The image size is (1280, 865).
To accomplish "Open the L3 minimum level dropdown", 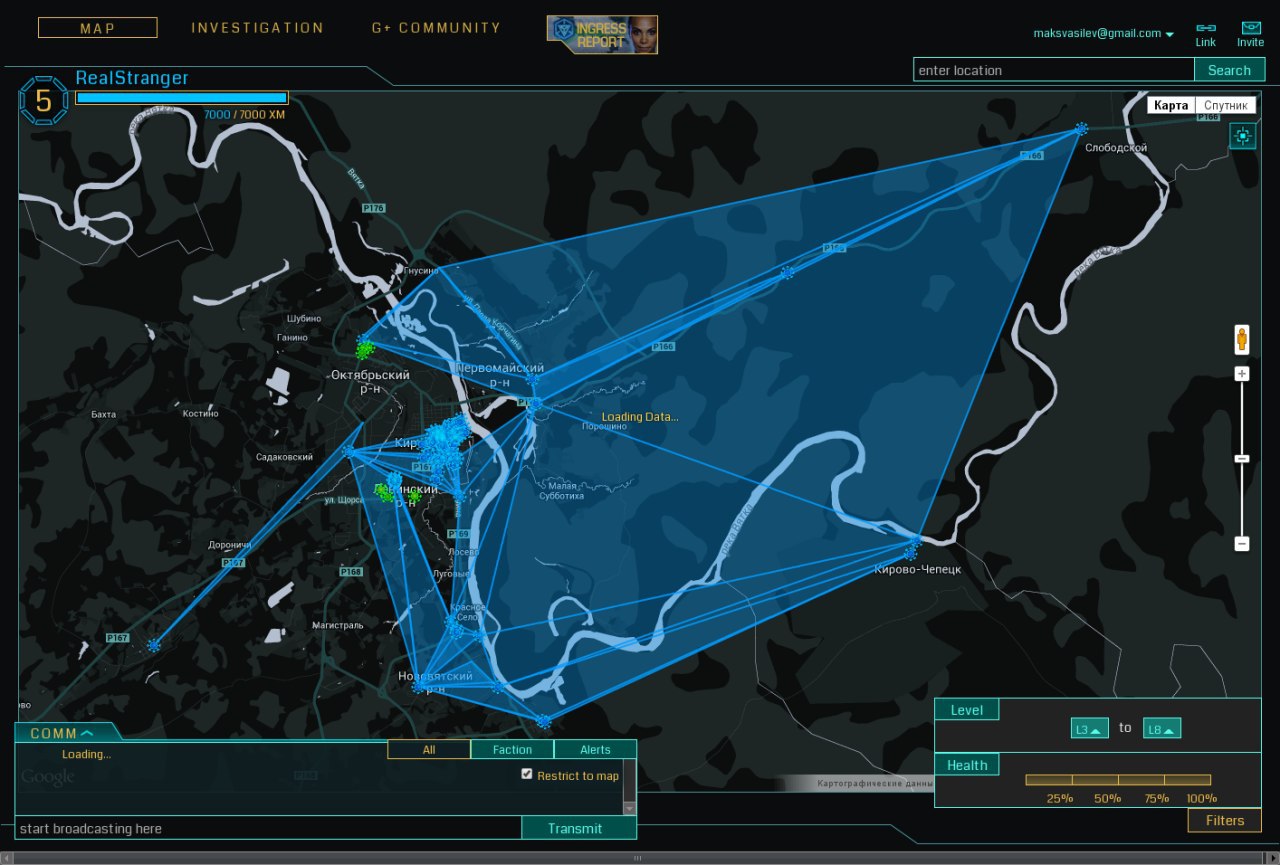I will coord(1090,729).
